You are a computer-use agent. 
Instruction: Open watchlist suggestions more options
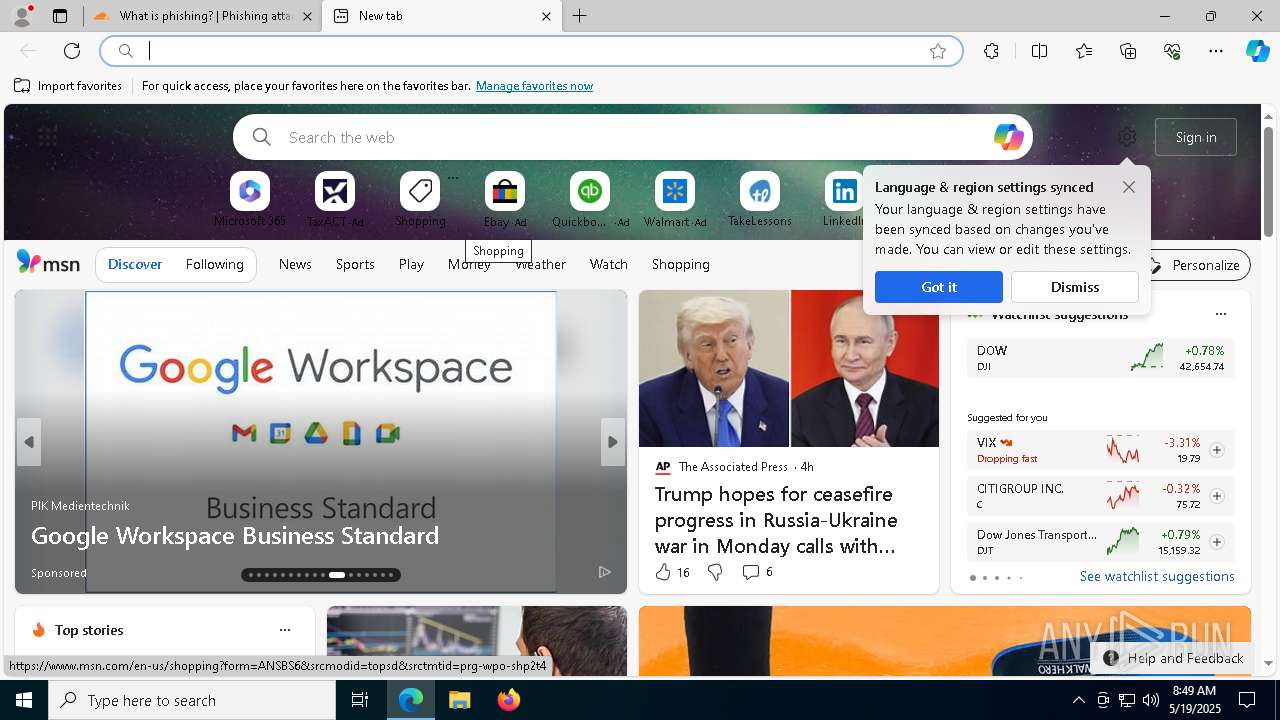1220,314
